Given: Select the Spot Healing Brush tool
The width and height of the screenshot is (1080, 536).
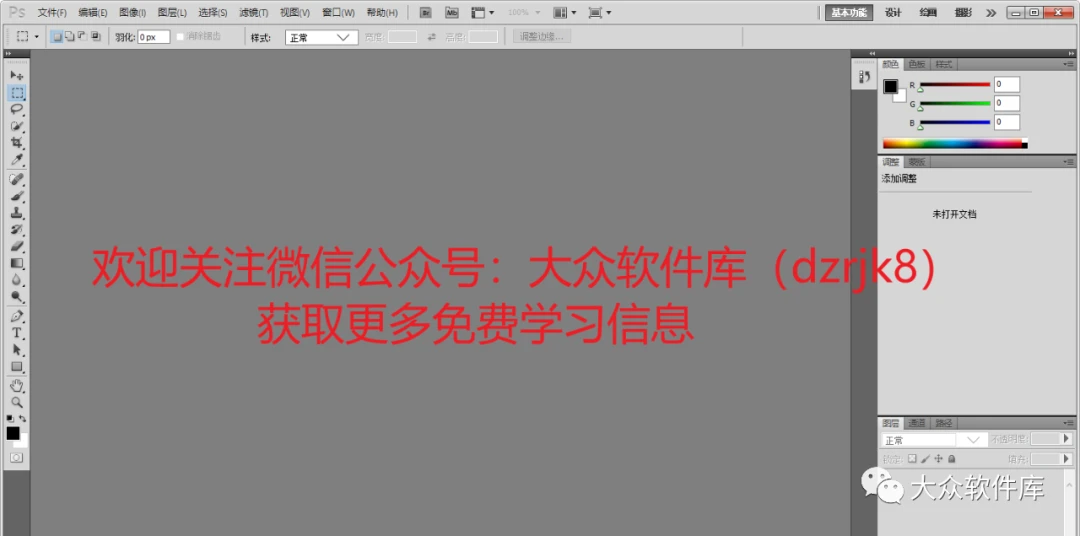Looking at the screenshot, I should (x=17, y=179).
